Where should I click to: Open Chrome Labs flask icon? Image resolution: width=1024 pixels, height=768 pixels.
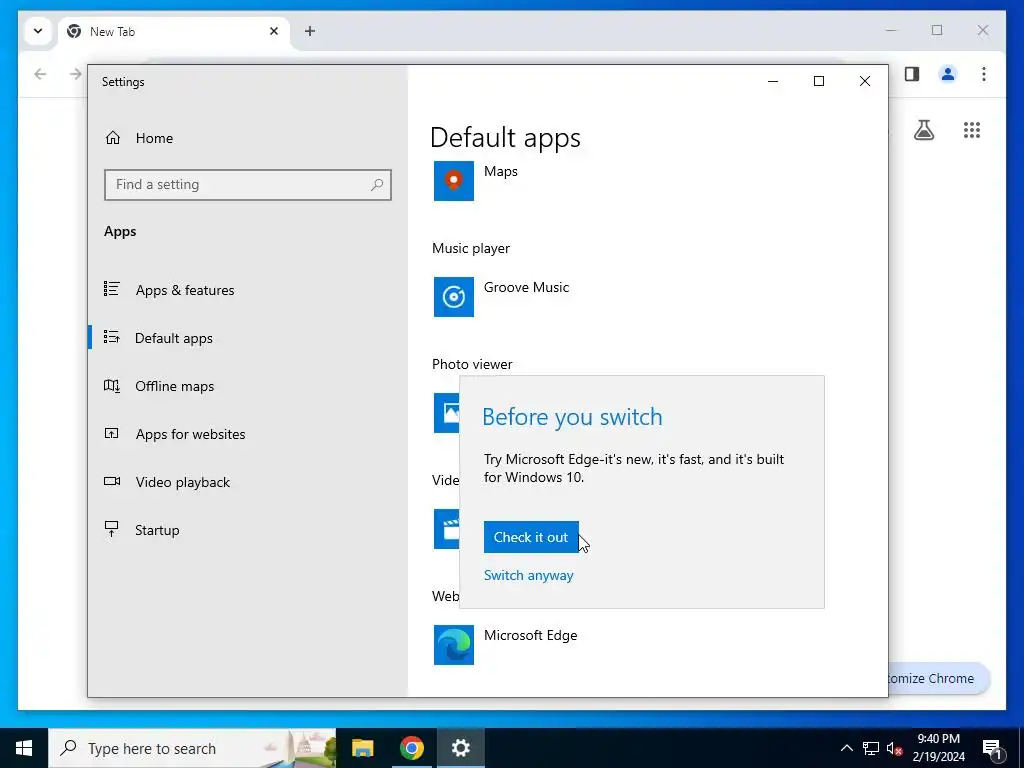[923, 130]
